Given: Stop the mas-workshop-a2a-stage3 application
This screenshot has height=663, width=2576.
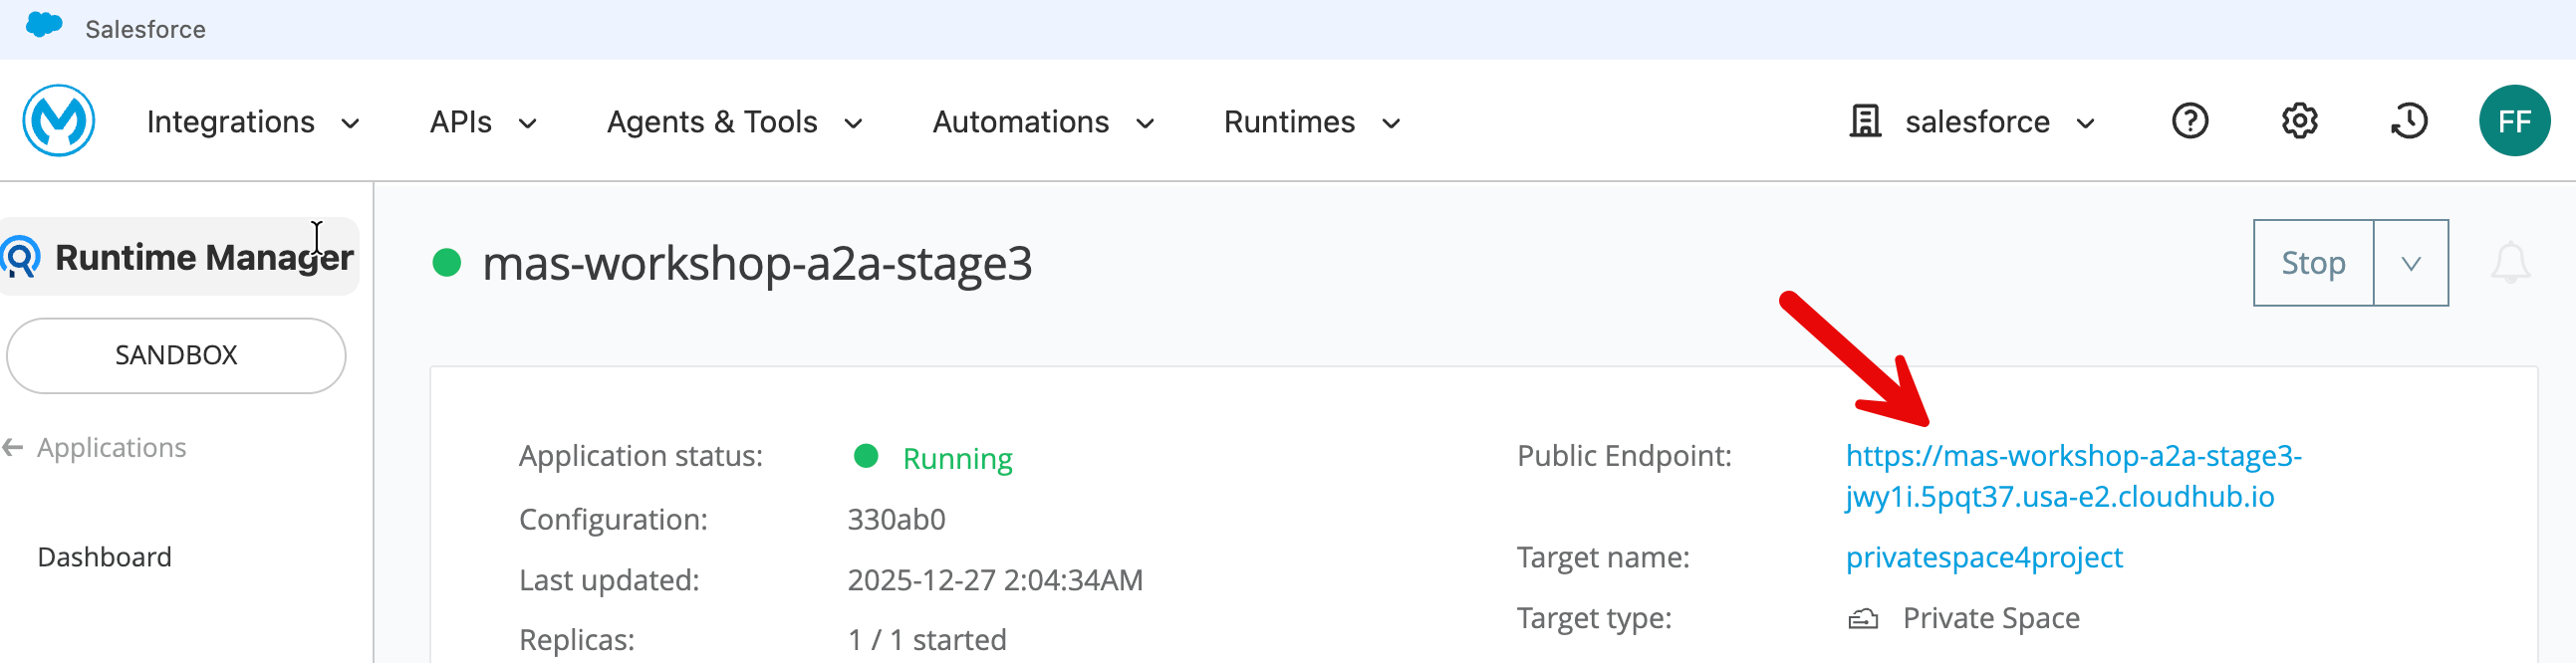Looking at the screenshot, I should [2313, 263].
